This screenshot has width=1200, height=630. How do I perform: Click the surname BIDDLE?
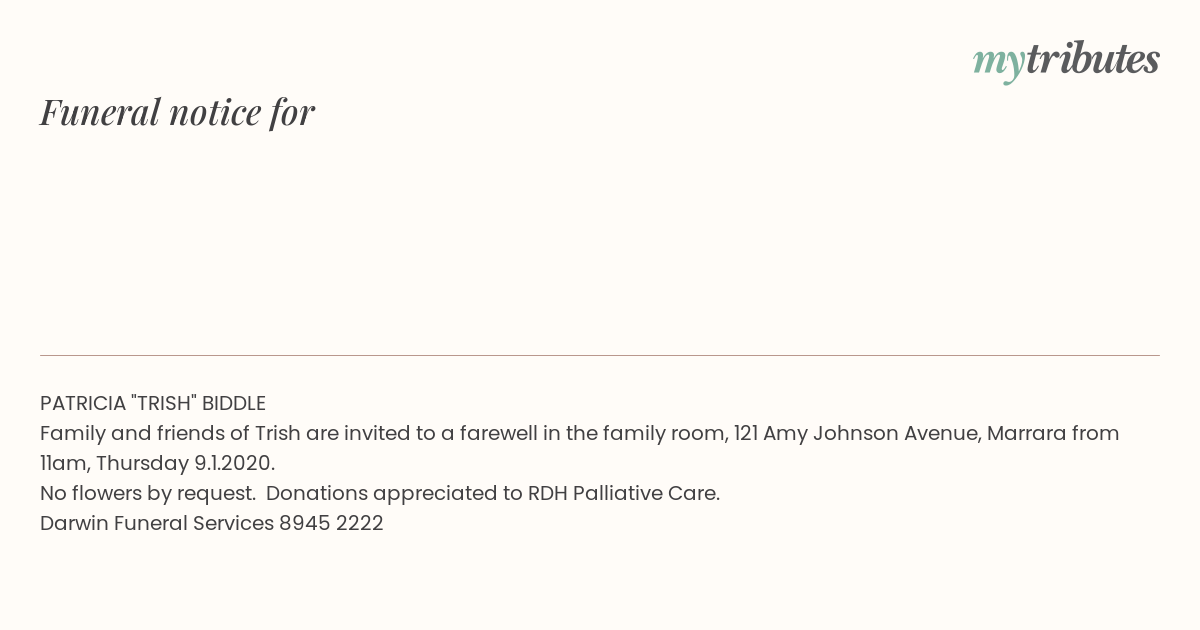pos(234,403)
